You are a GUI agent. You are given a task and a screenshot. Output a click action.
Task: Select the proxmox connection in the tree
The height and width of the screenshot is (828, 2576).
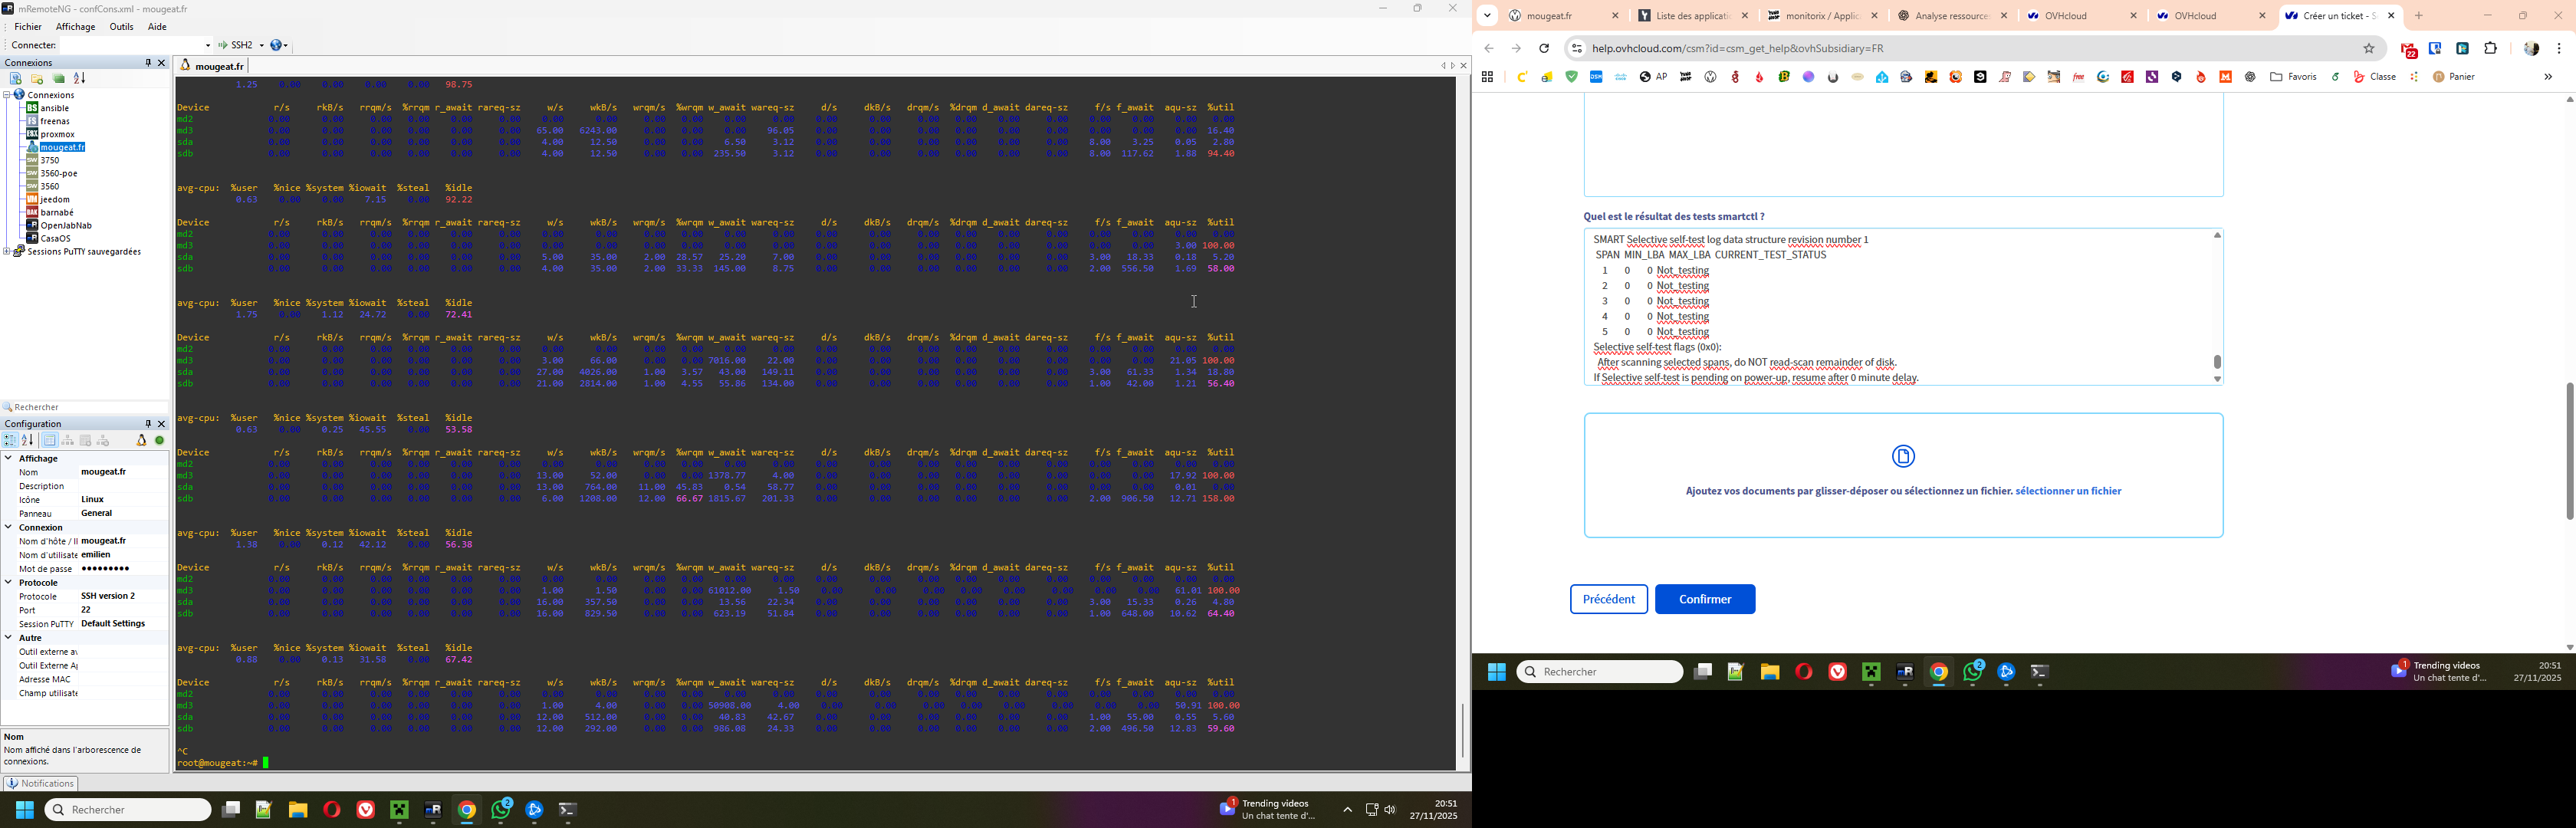pyautogui.click(x=57, y=134)
